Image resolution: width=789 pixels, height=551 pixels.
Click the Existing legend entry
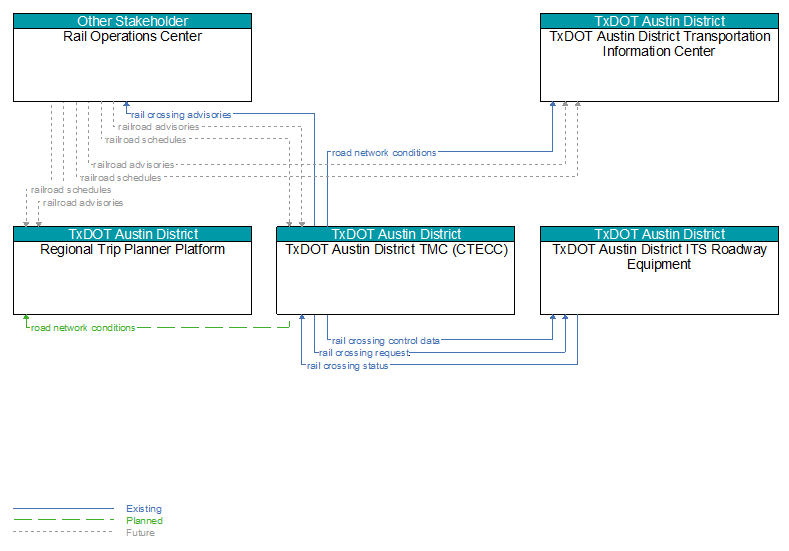pos(144,509)
